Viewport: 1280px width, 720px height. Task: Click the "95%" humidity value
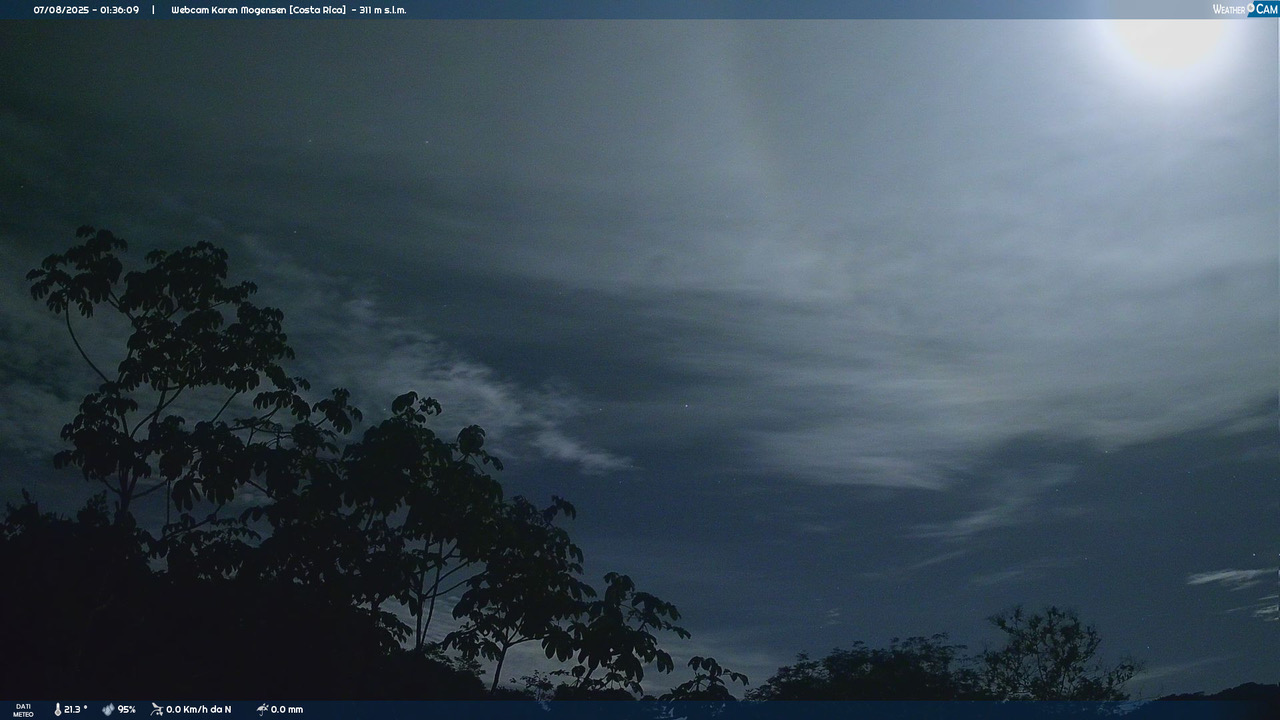[127, 709]
